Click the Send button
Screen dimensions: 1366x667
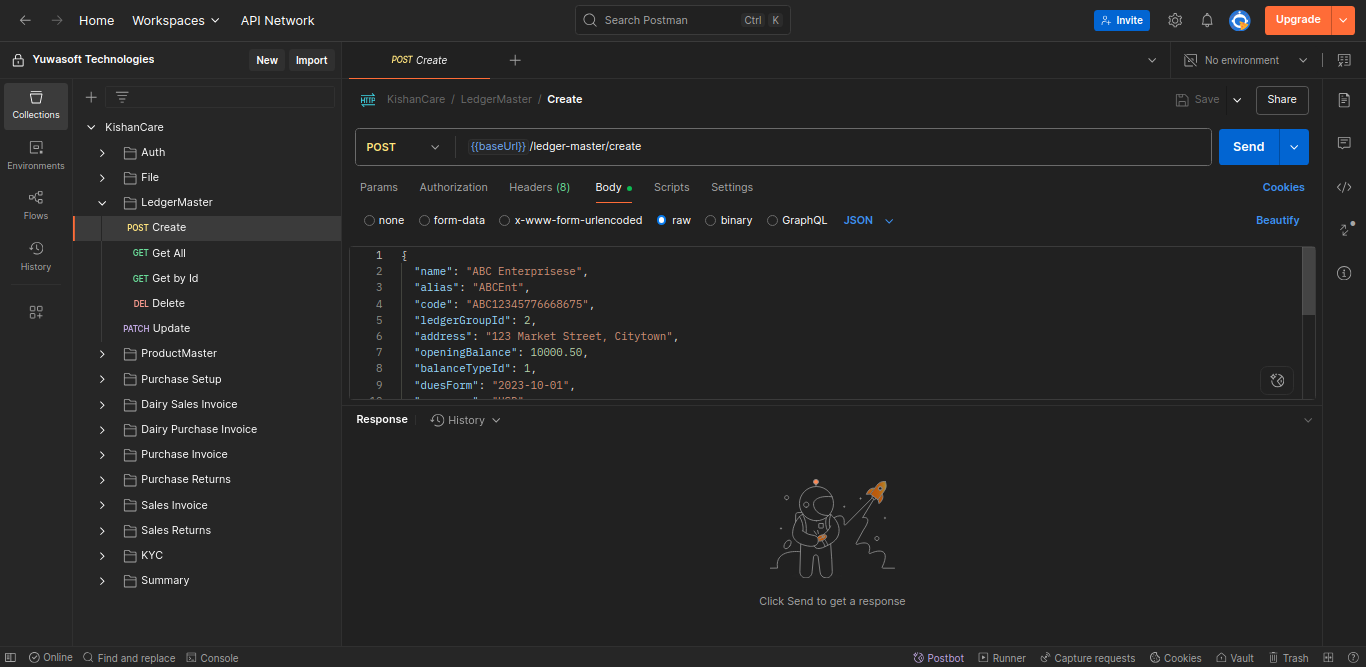(1248, 147)
